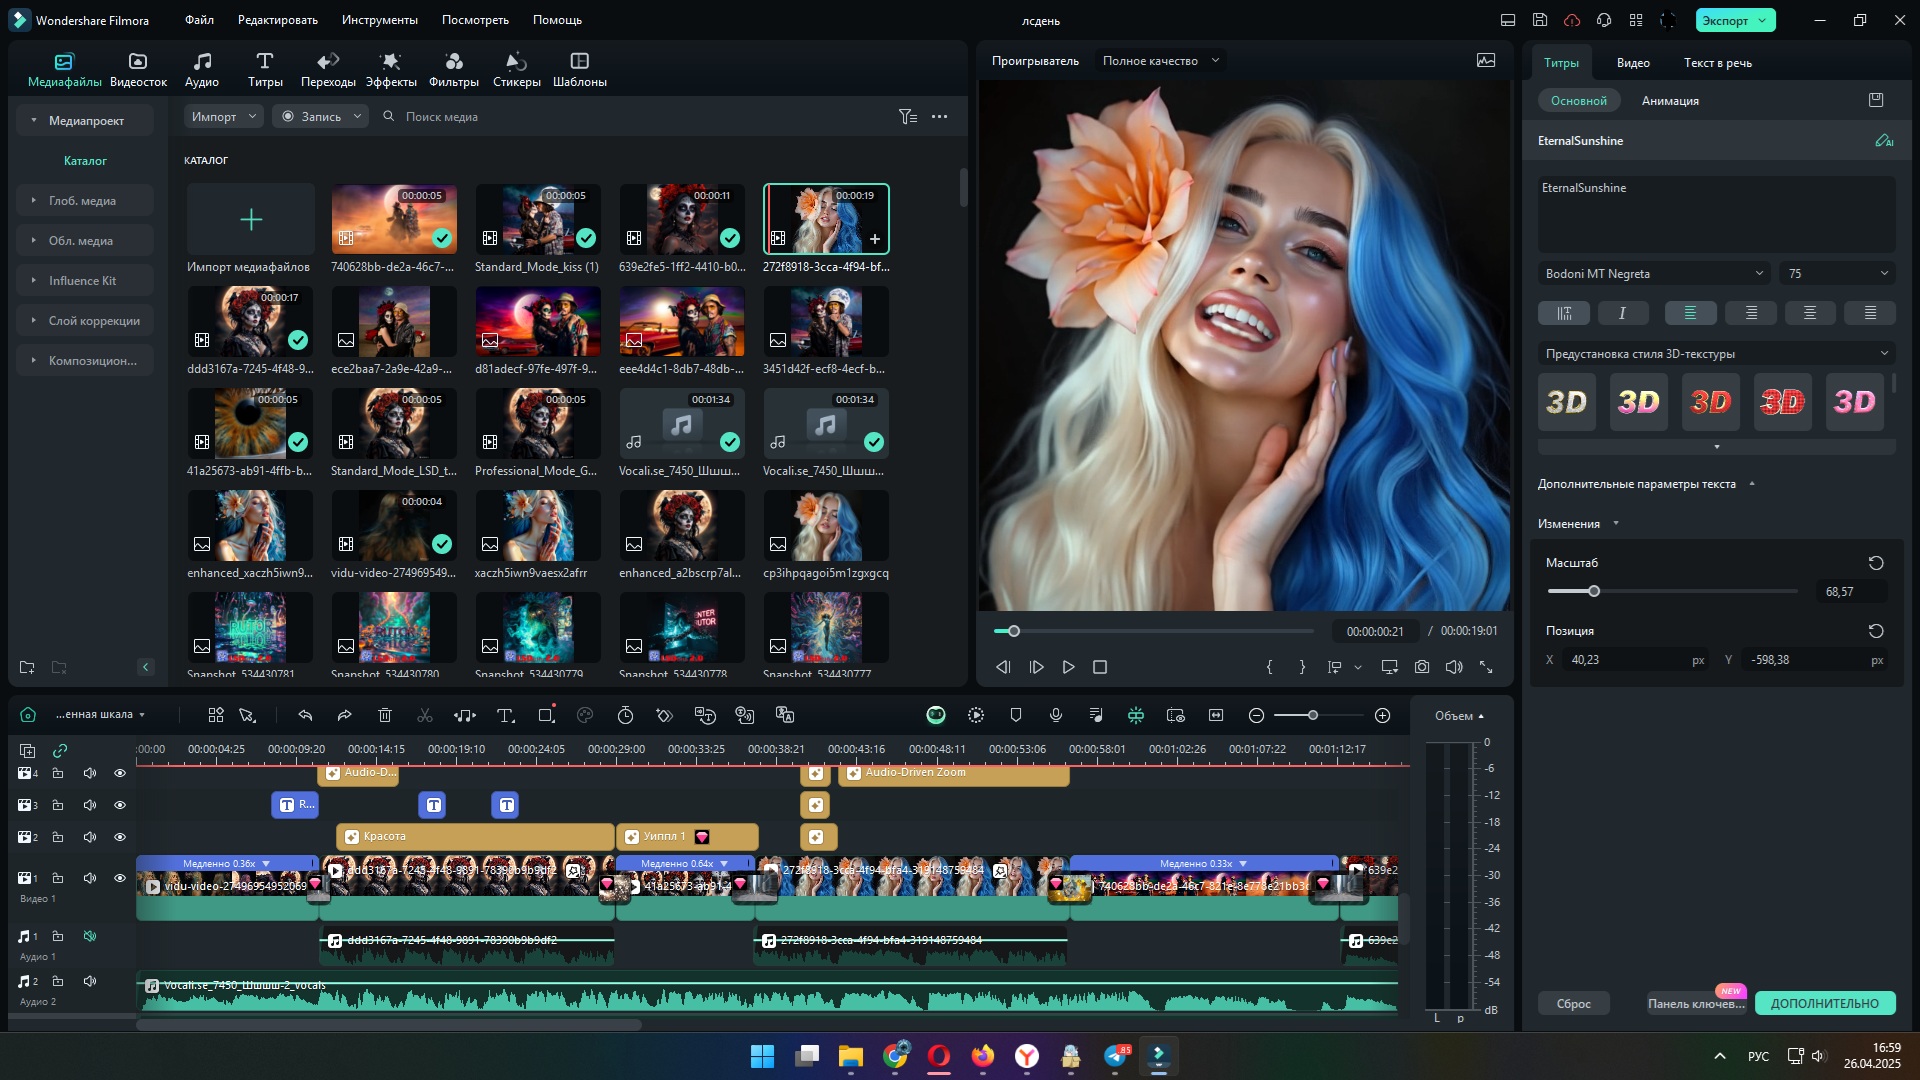Screen dimensions: 1920x1080
Task: Lock video track 1
Action: coord(58,878)
